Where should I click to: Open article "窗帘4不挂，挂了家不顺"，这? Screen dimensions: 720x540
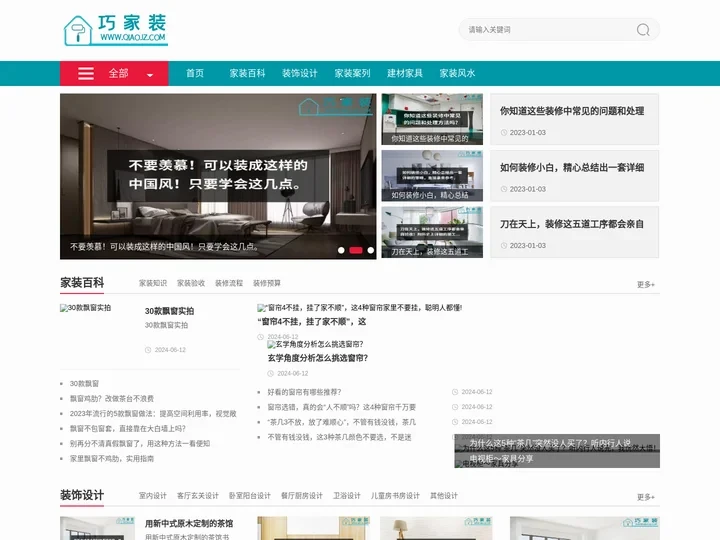point(312,321)
